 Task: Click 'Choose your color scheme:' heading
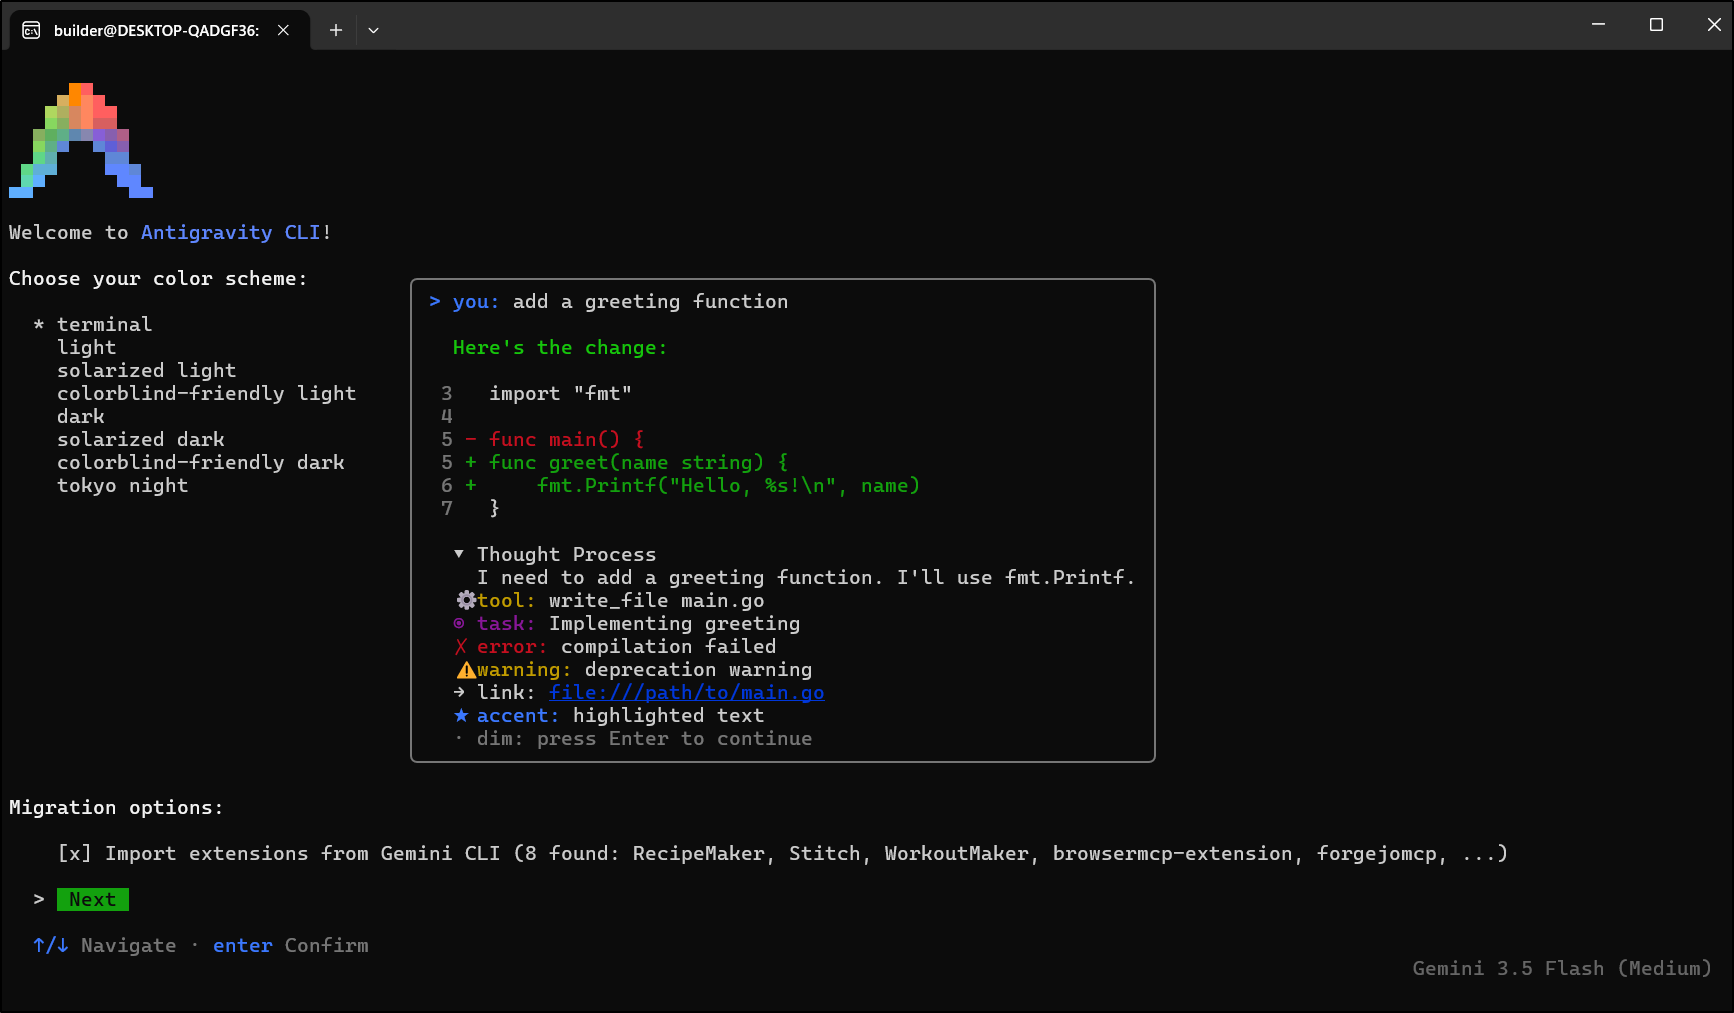(x=158, y=278)
